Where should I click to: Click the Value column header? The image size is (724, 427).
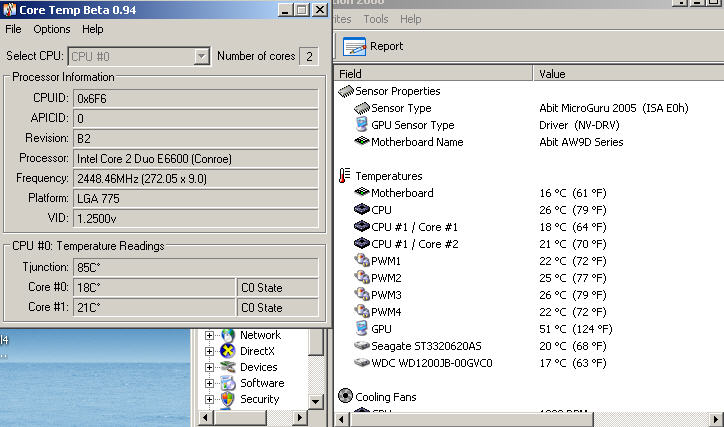(x=628, y=73)
